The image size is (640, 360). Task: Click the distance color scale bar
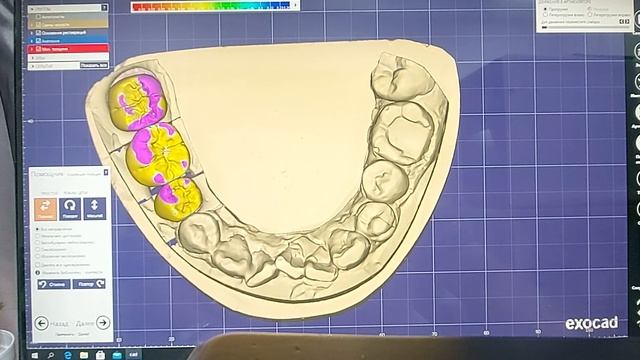point(211,6)
